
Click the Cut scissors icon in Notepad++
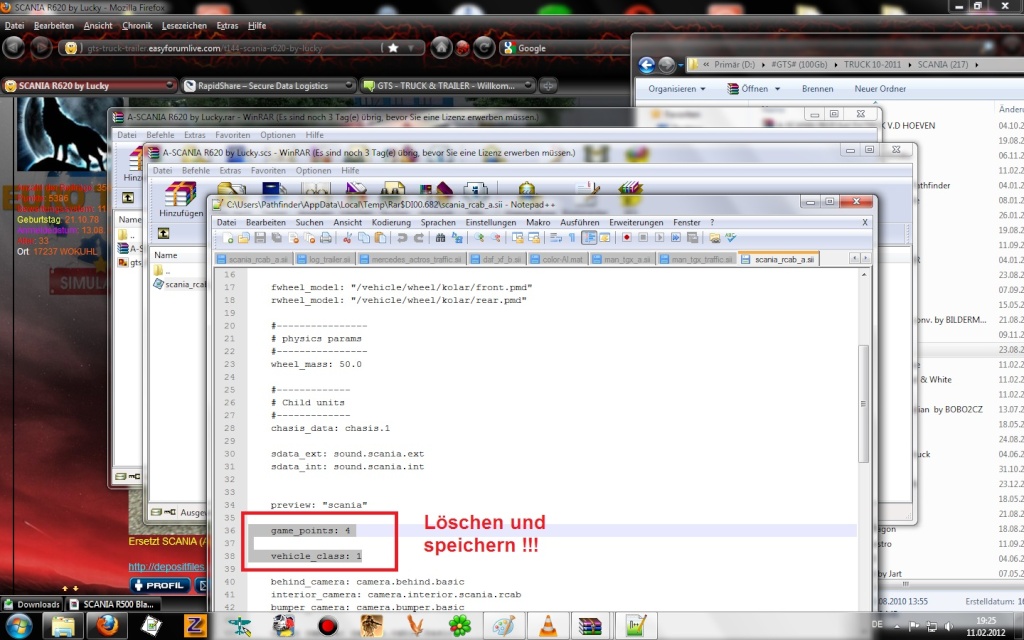347,238
